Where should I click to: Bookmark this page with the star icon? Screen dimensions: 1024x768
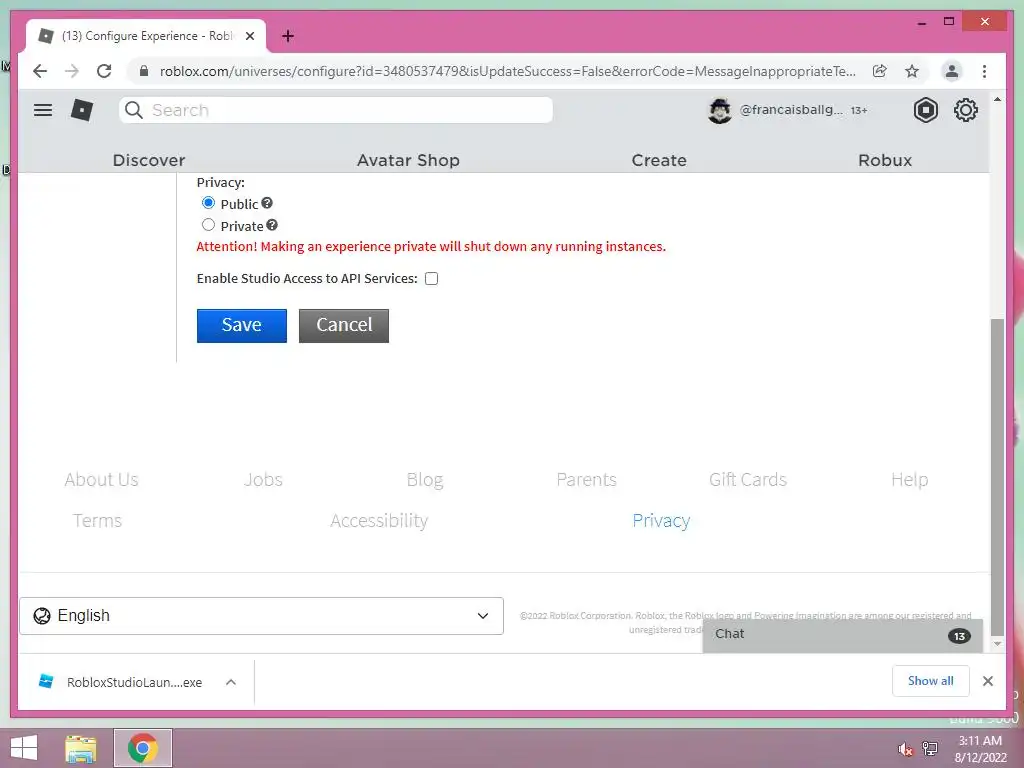coord(912,71)
